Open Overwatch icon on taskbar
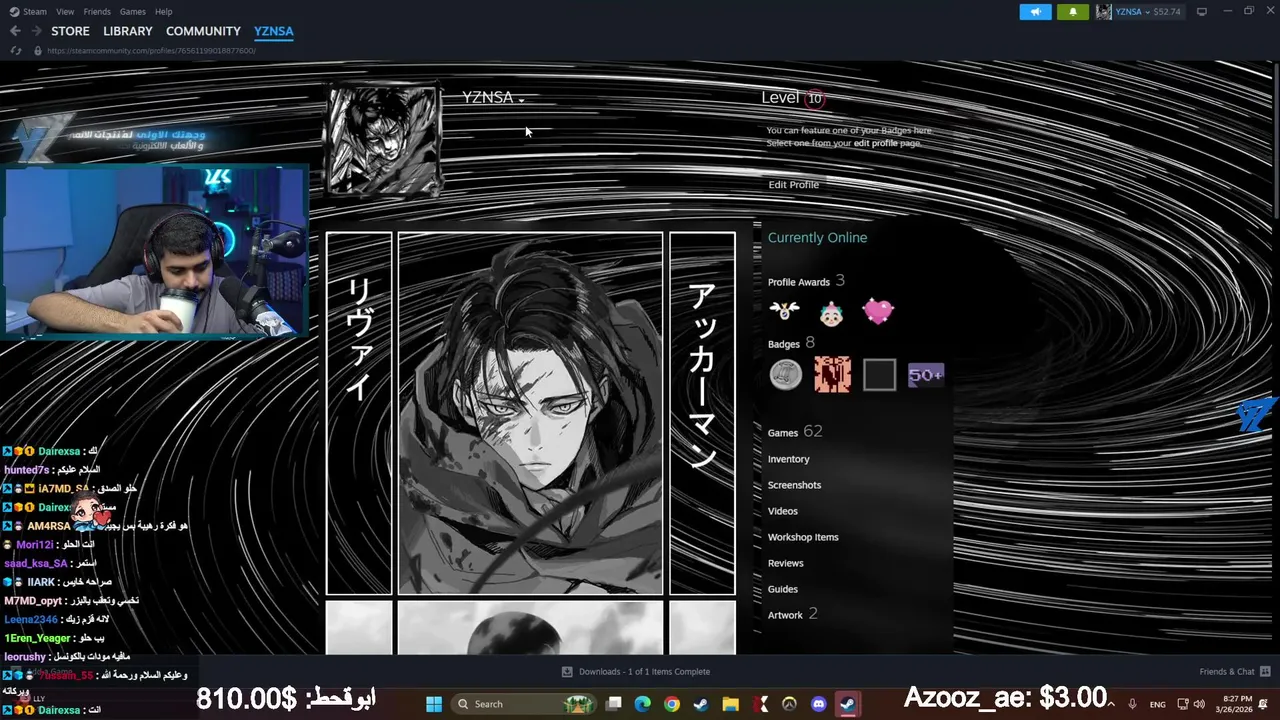This screenshot has height=720, width=1280. (789, 704)
